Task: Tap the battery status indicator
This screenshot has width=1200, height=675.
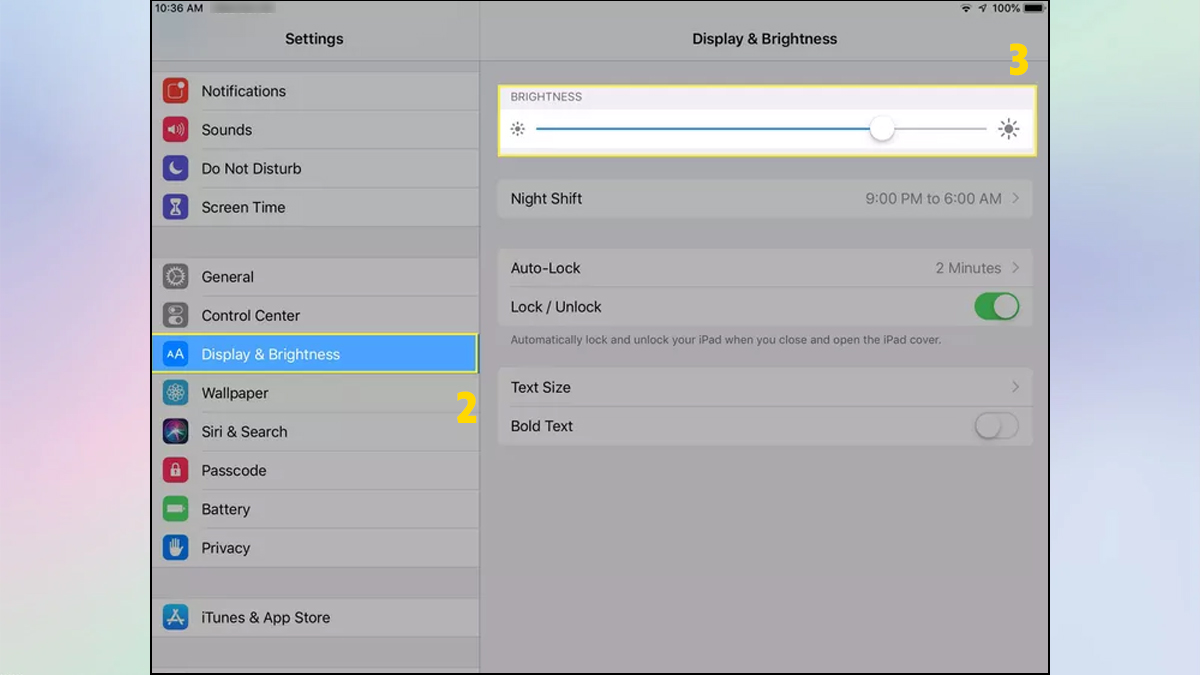Action: 1034,8
